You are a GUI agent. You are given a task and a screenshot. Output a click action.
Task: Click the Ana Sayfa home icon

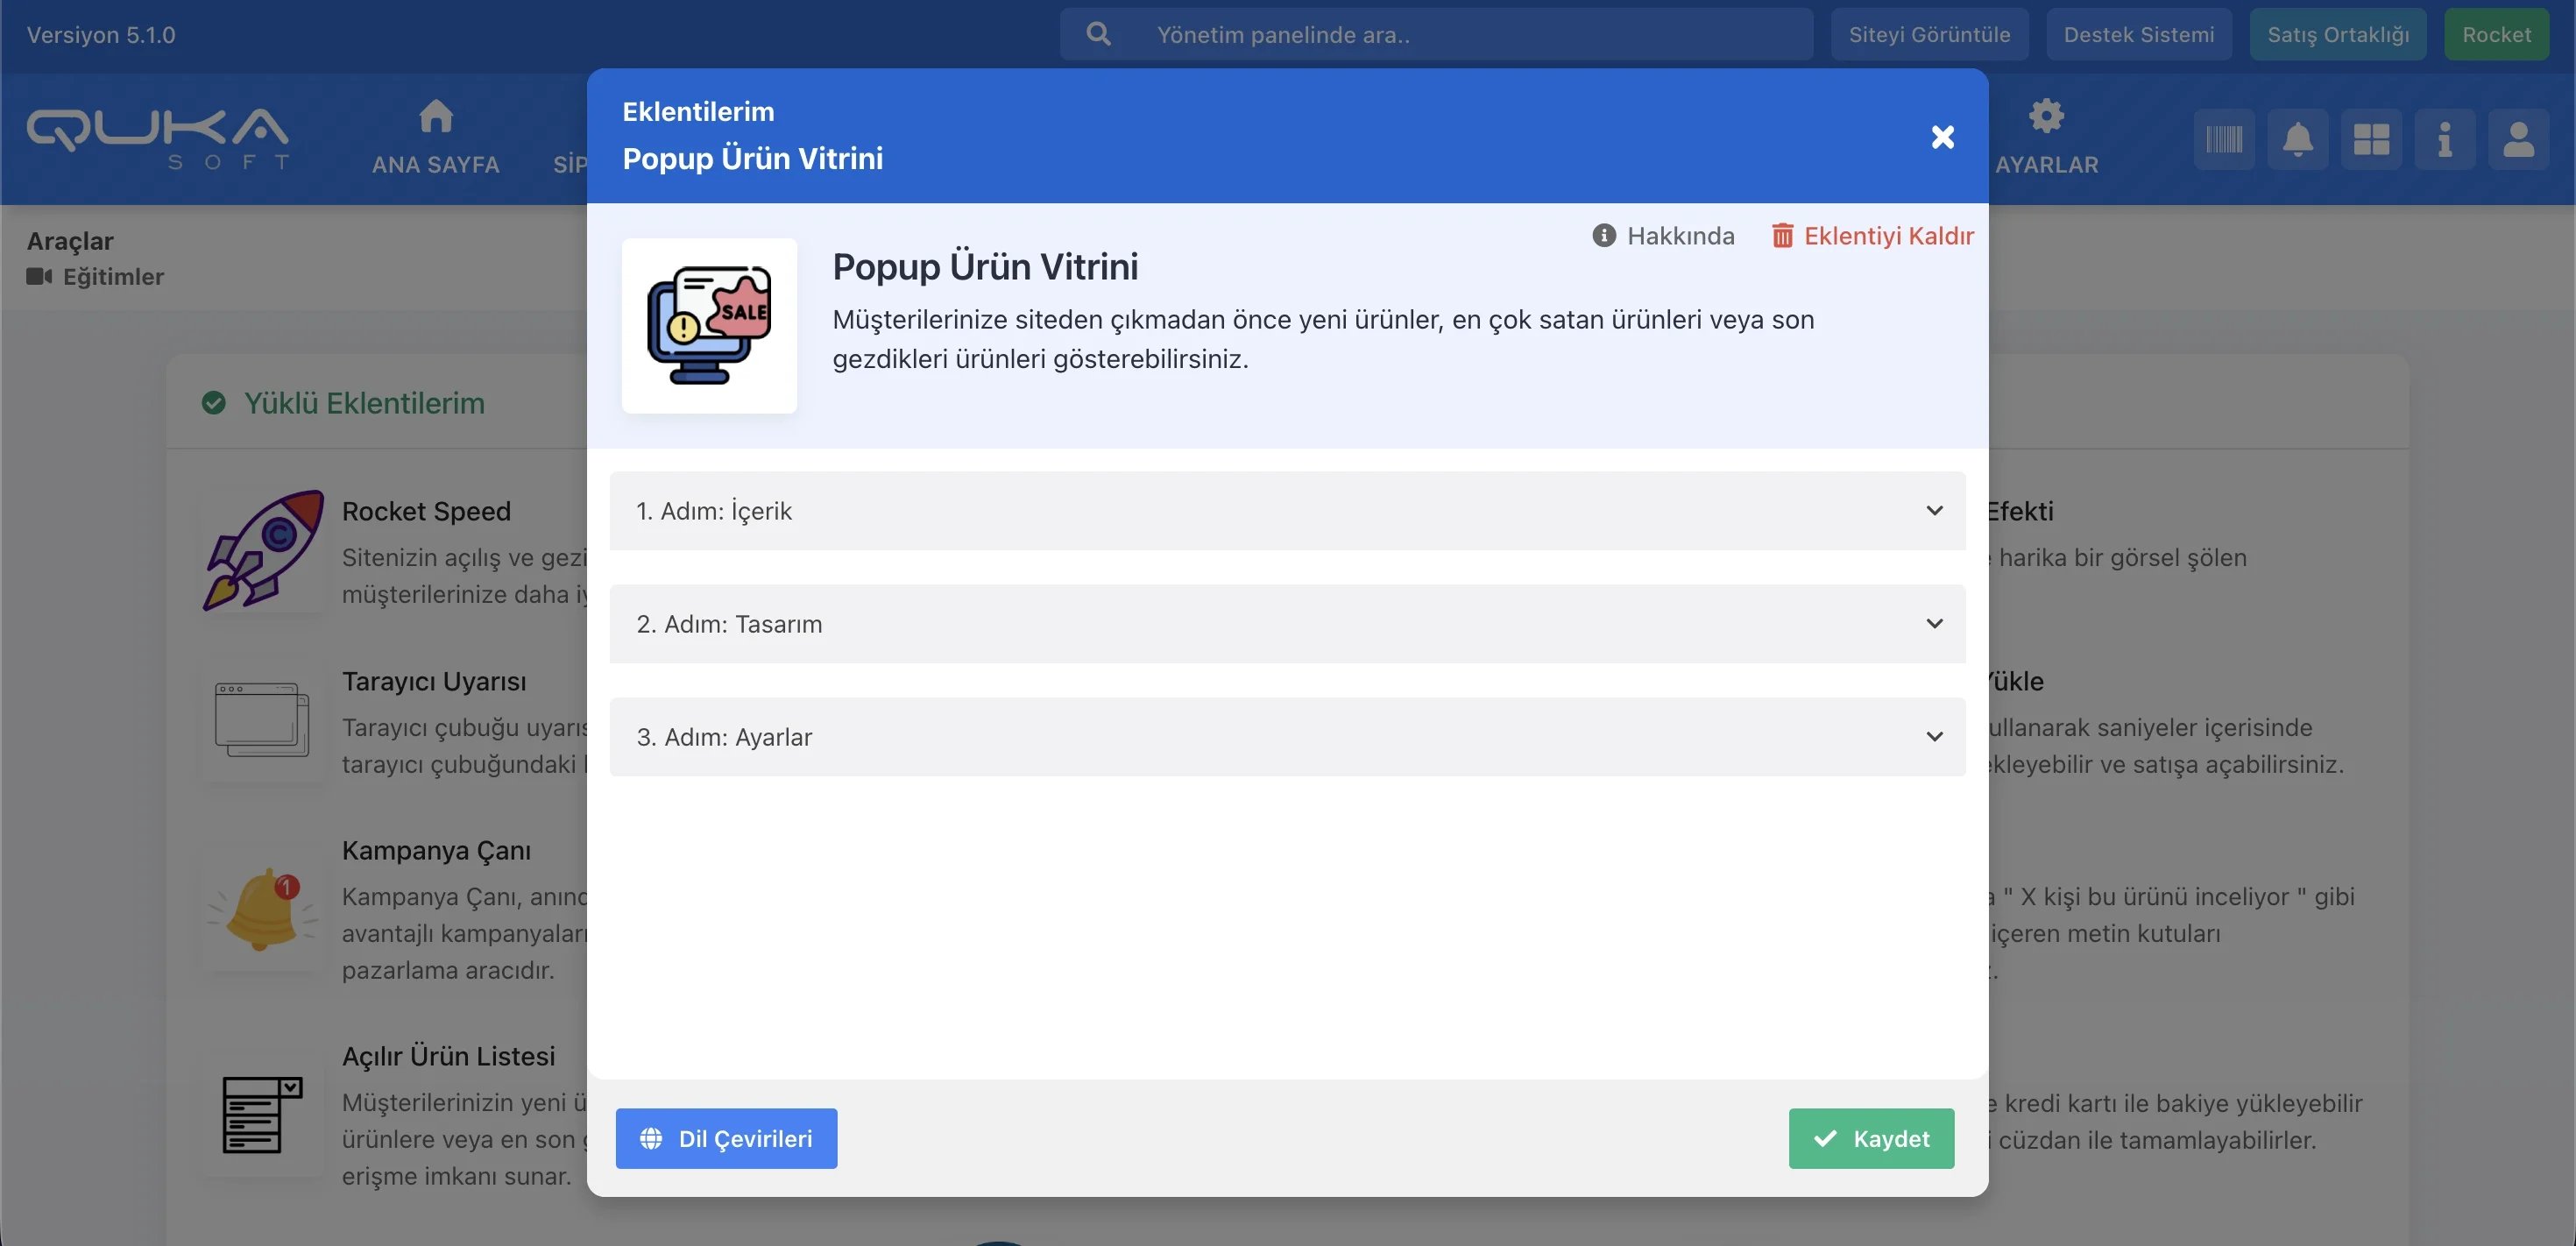[435, 116]
